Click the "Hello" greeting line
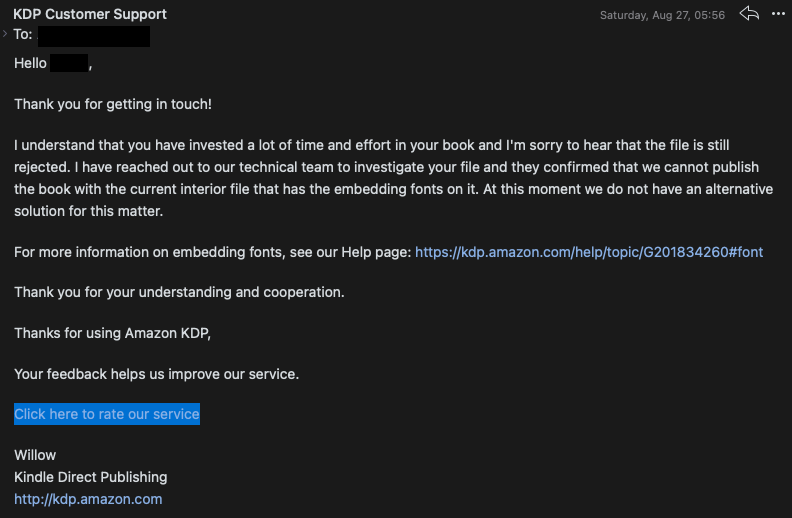792x518 pixels. 30,64
